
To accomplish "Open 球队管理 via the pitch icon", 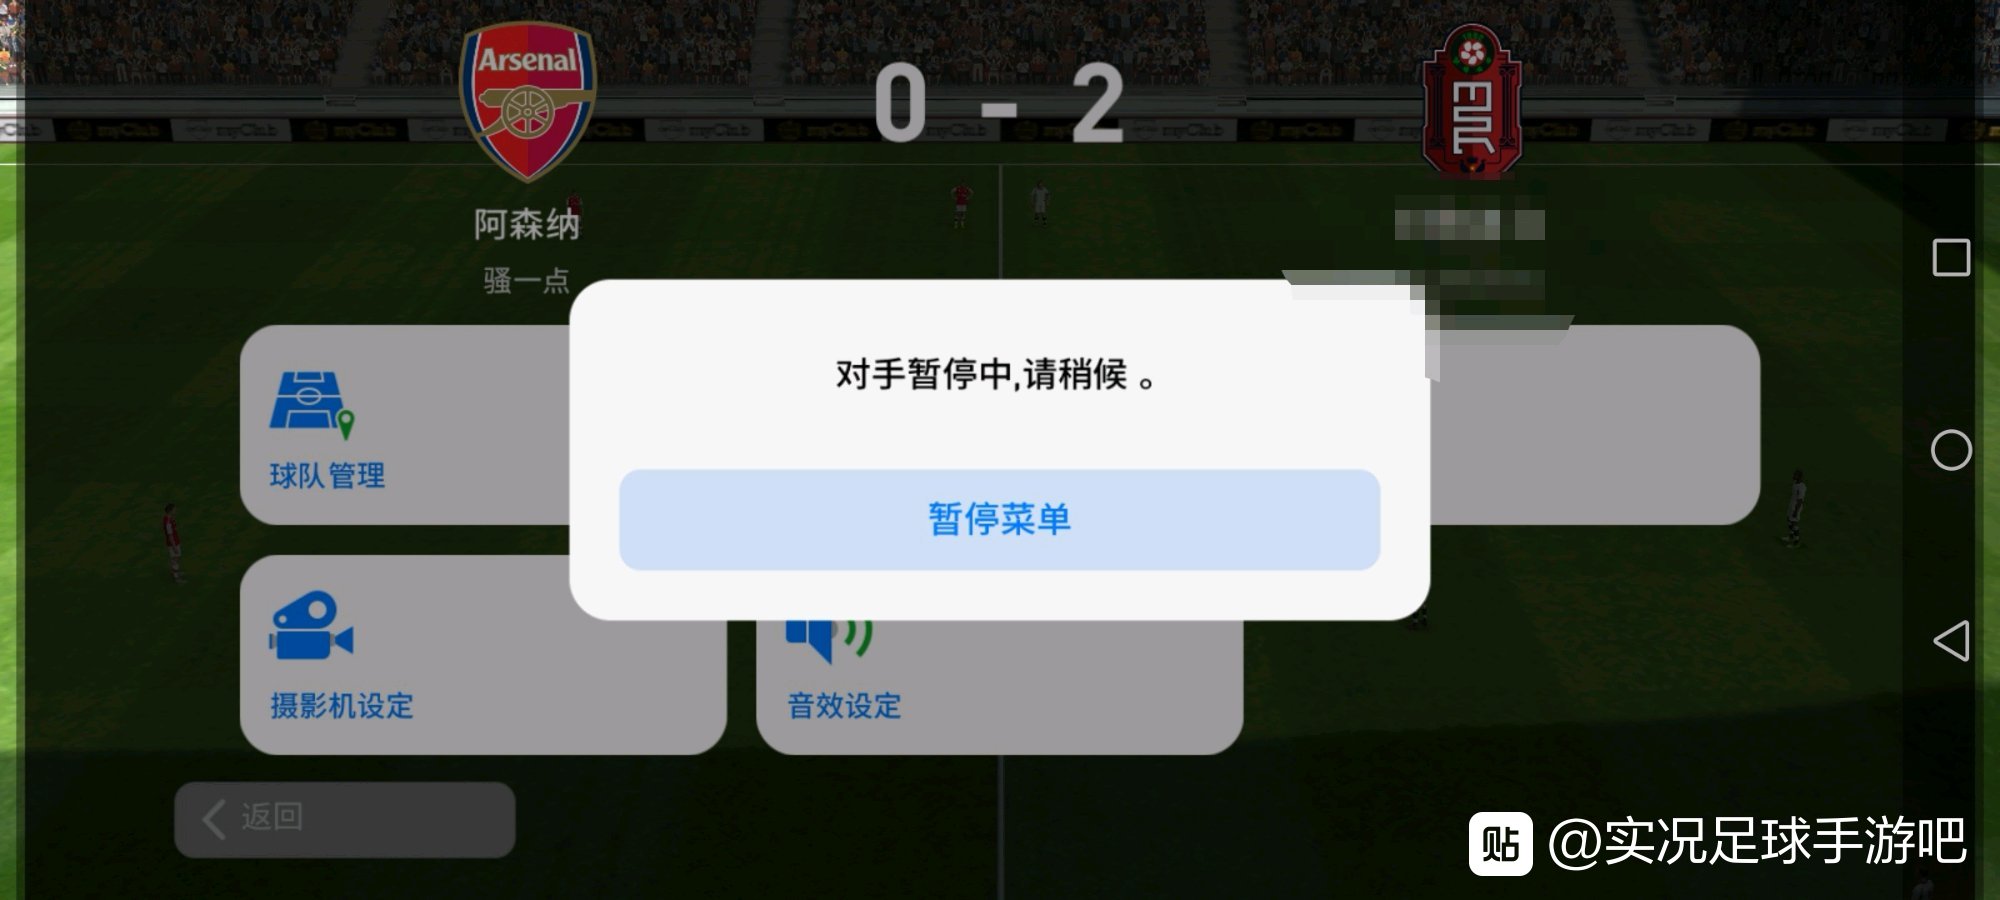I will coord(312,406).
